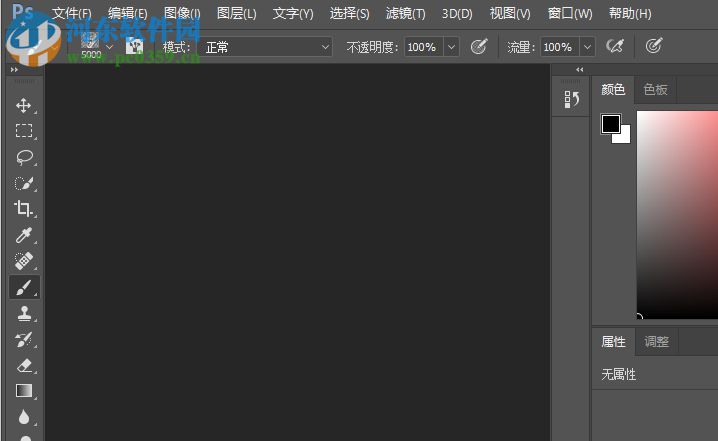Switch to the 颜色 tab
718x441 pixels.
point(613,89)
